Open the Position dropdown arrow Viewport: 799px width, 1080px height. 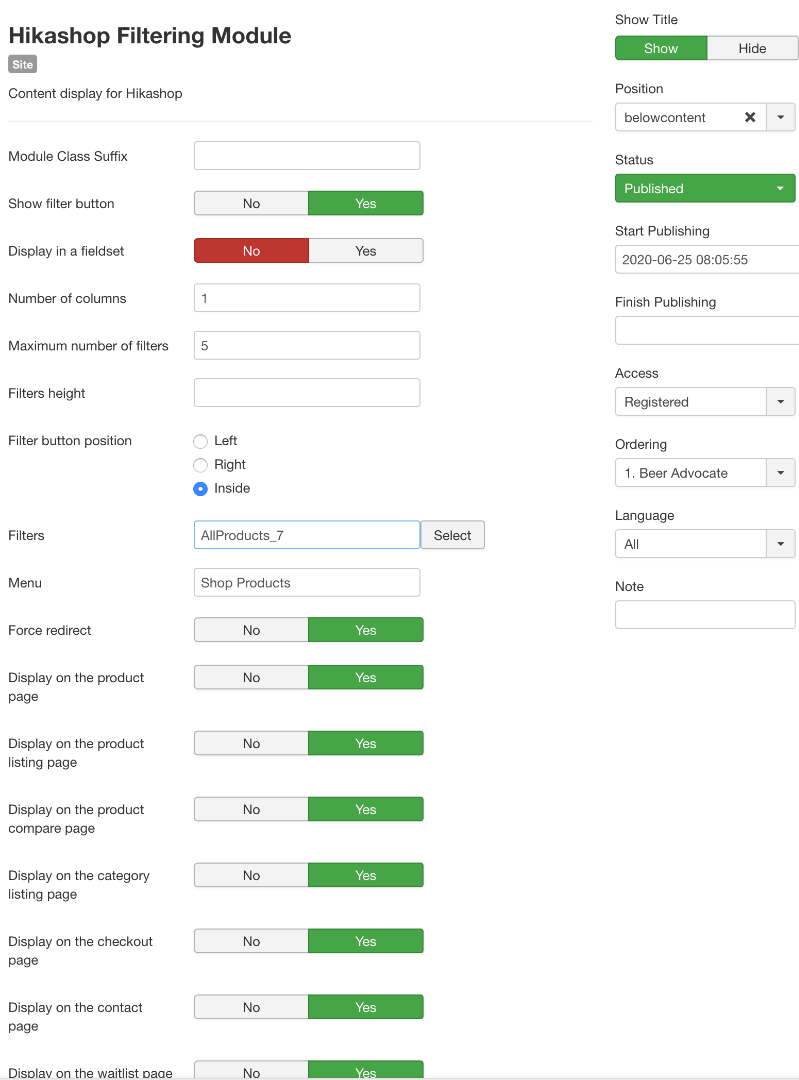pos(781,117)
